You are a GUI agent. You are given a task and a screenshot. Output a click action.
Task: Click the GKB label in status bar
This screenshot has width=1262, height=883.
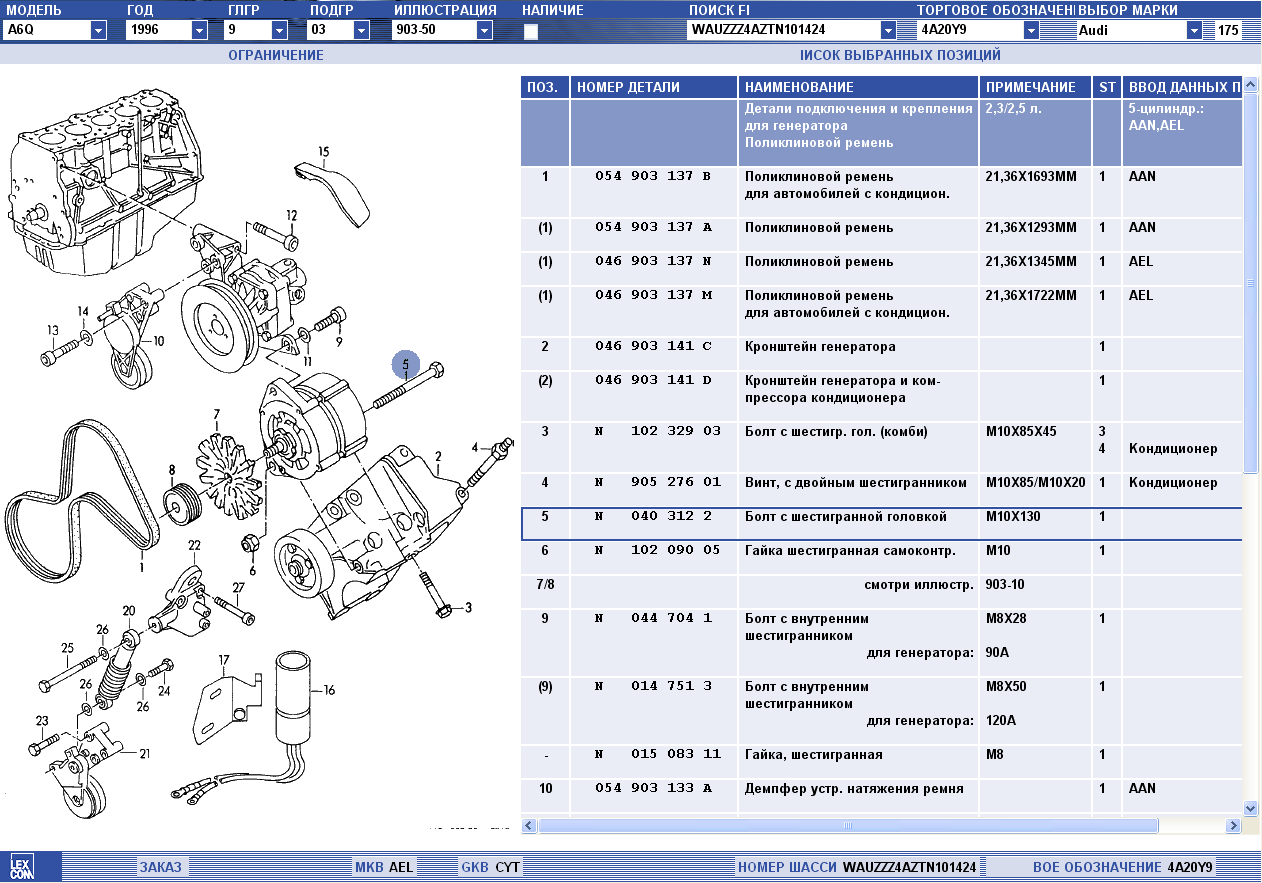point(475,867)
